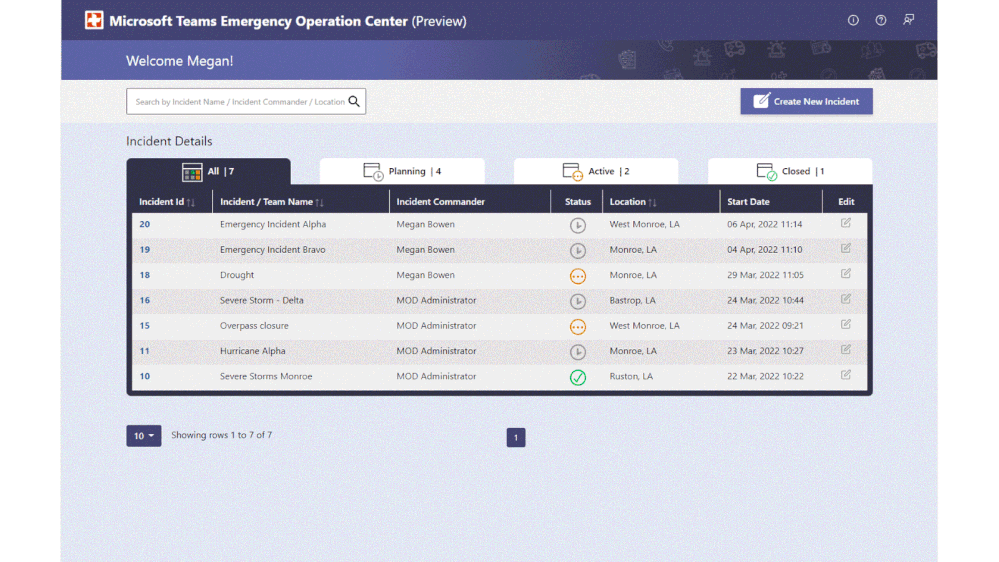999x562 pixels.
Task: Click closed green check icon for incident 10
Action: 577,377
